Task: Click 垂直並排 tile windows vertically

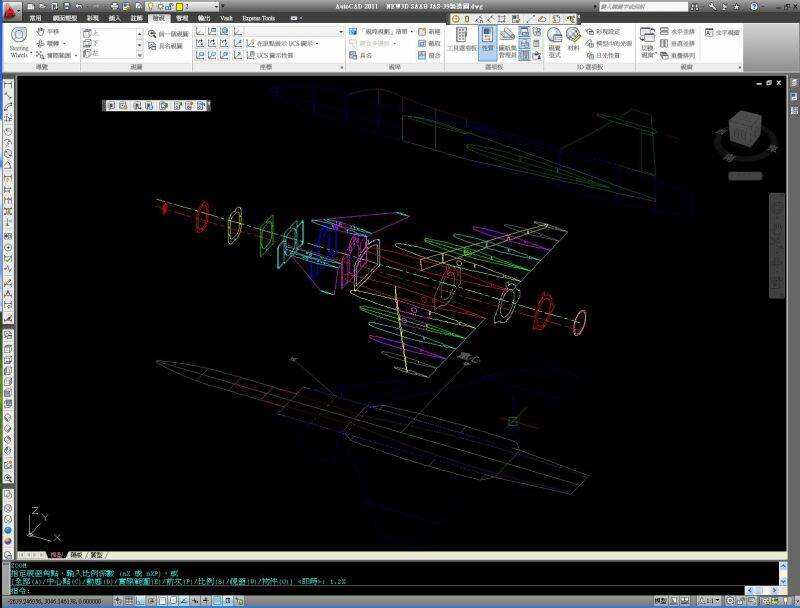Action: click(678, 43)
